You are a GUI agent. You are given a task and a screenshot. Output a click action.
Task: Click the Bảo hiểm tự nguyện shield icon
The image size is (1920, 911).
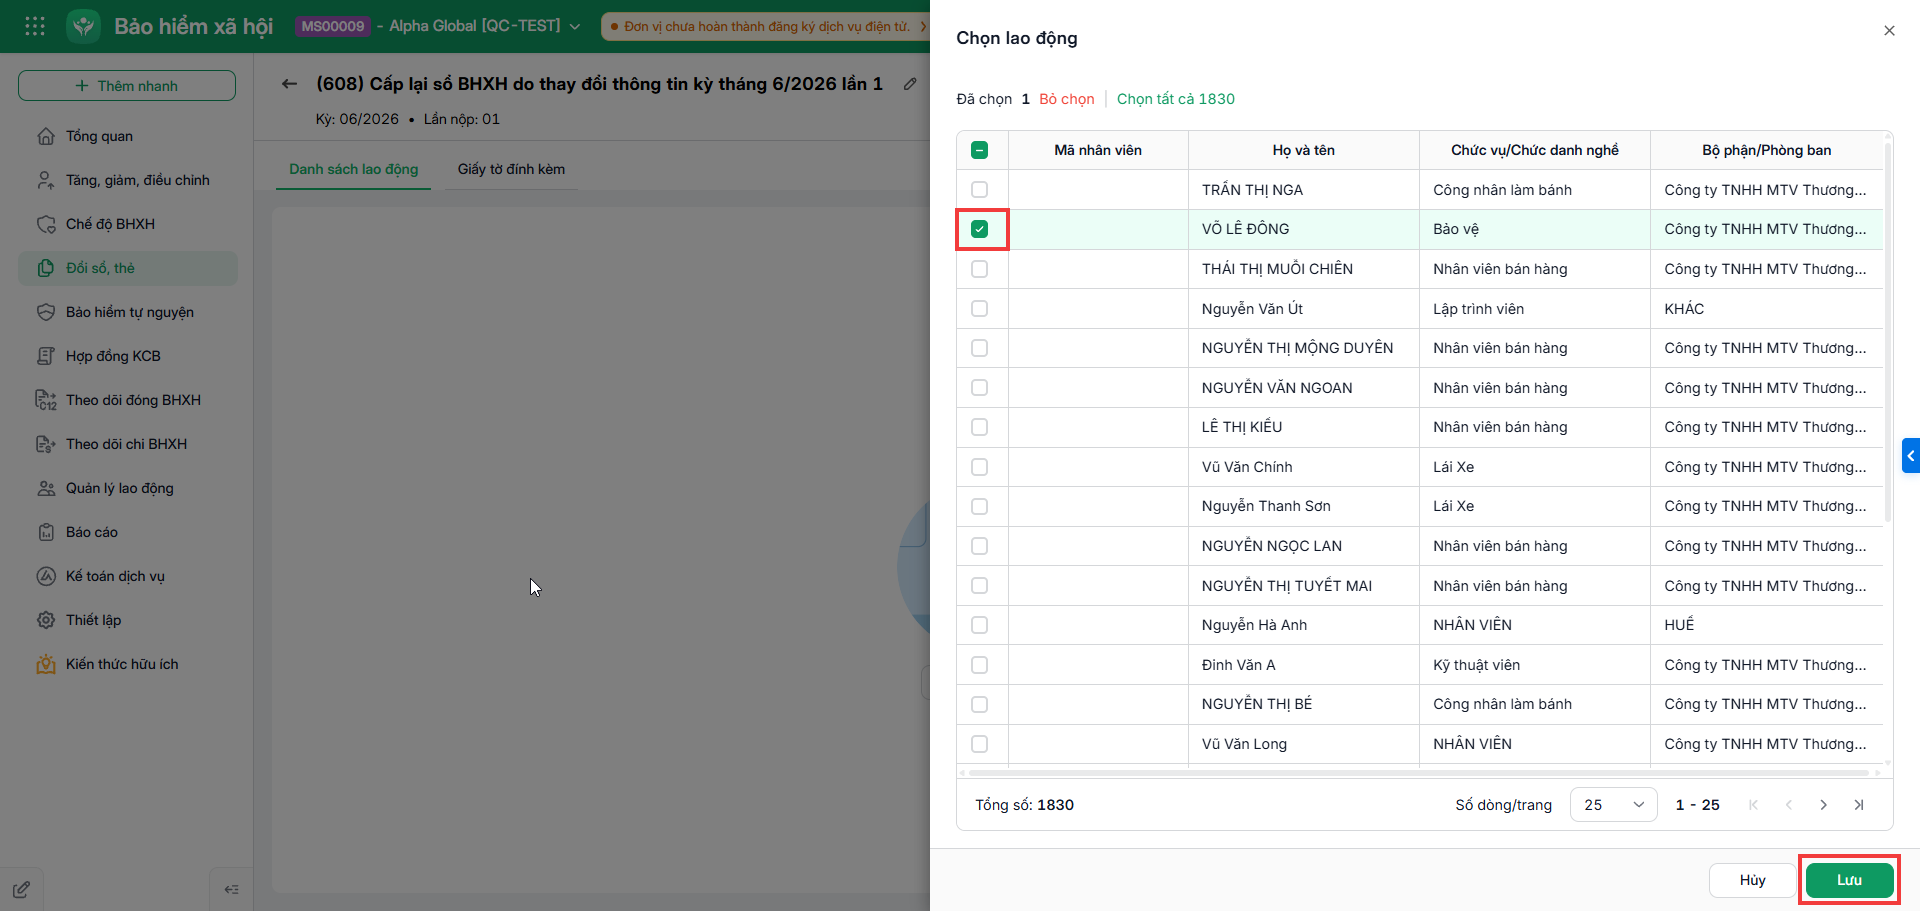pos(46,312)
